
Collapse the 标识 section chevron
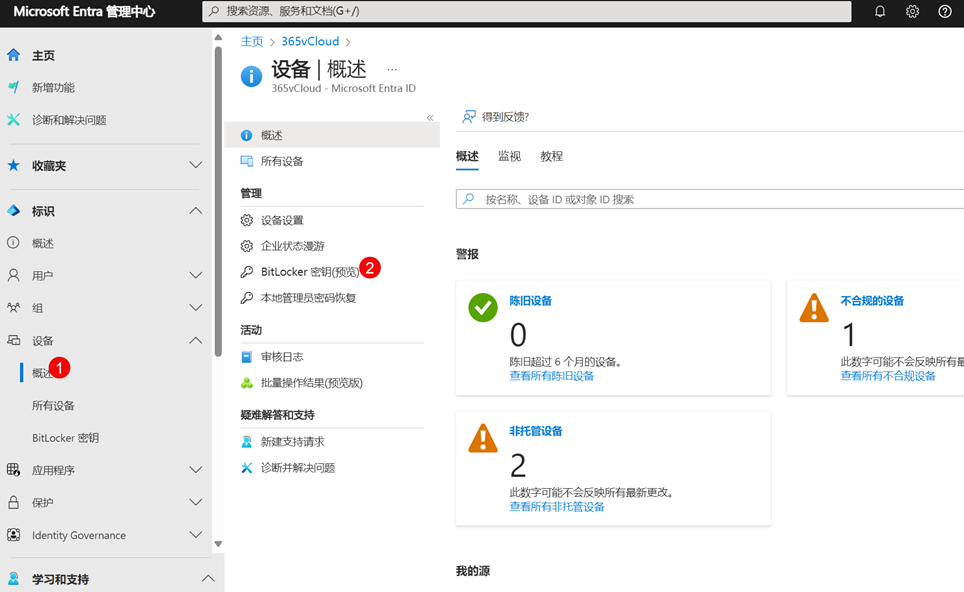click(x=196, y=211)
